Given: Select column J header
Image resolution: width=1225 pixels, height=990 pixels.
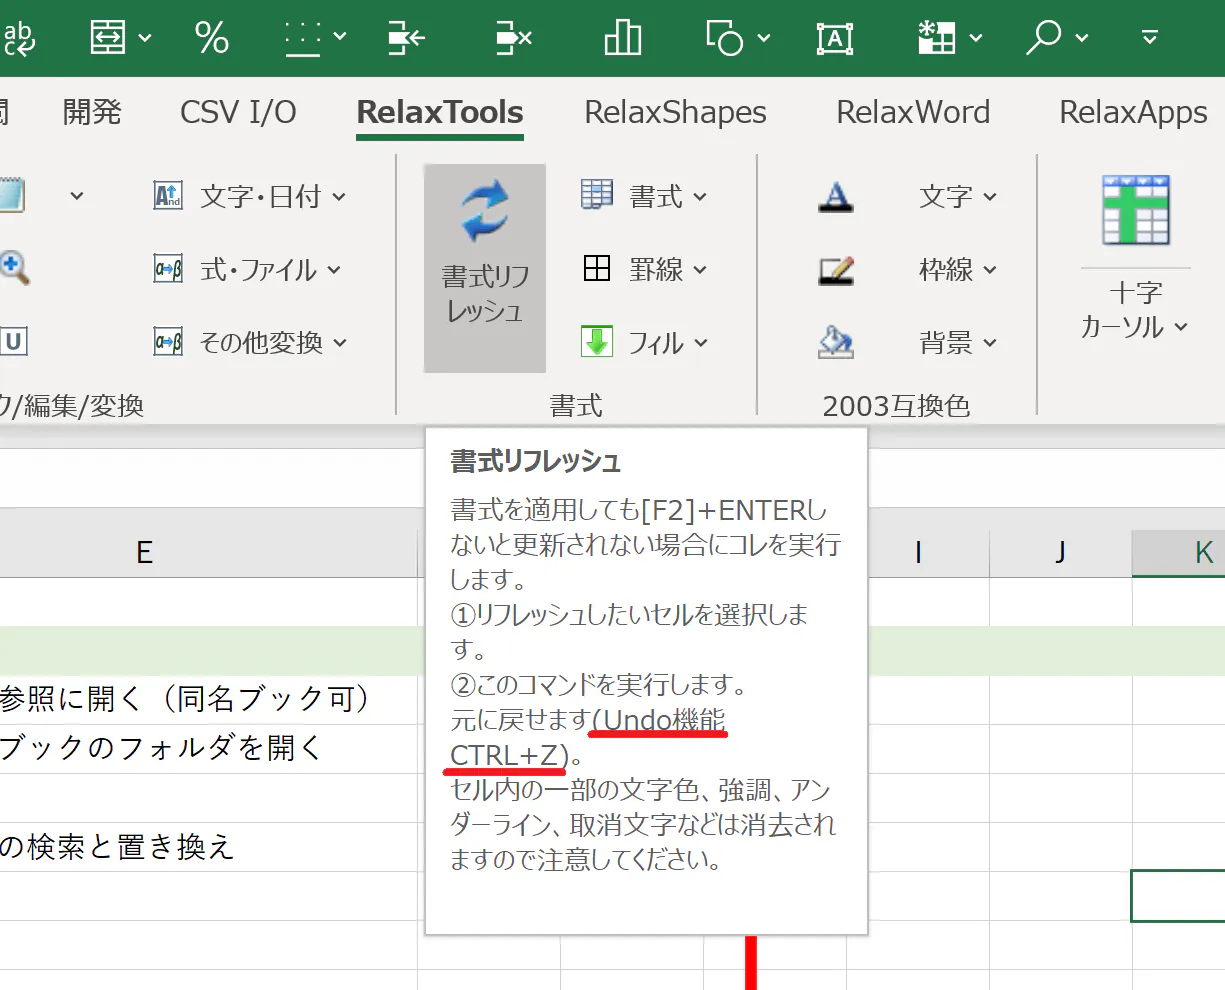Looking at the screenshot, I should tap(1060, 552).
